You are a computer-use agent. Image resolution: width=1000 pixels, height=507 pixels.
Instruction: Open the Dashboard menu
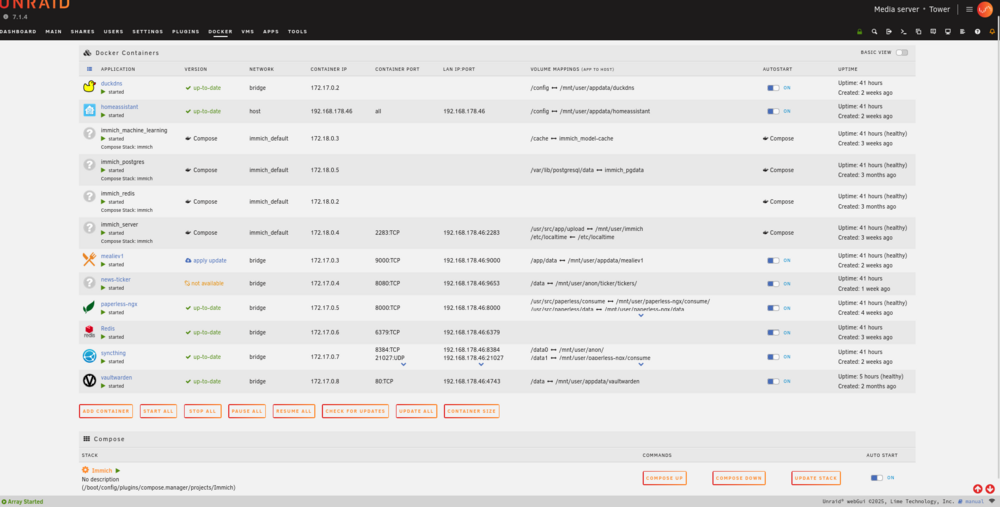pyautogui.click(x=17, y=31)
